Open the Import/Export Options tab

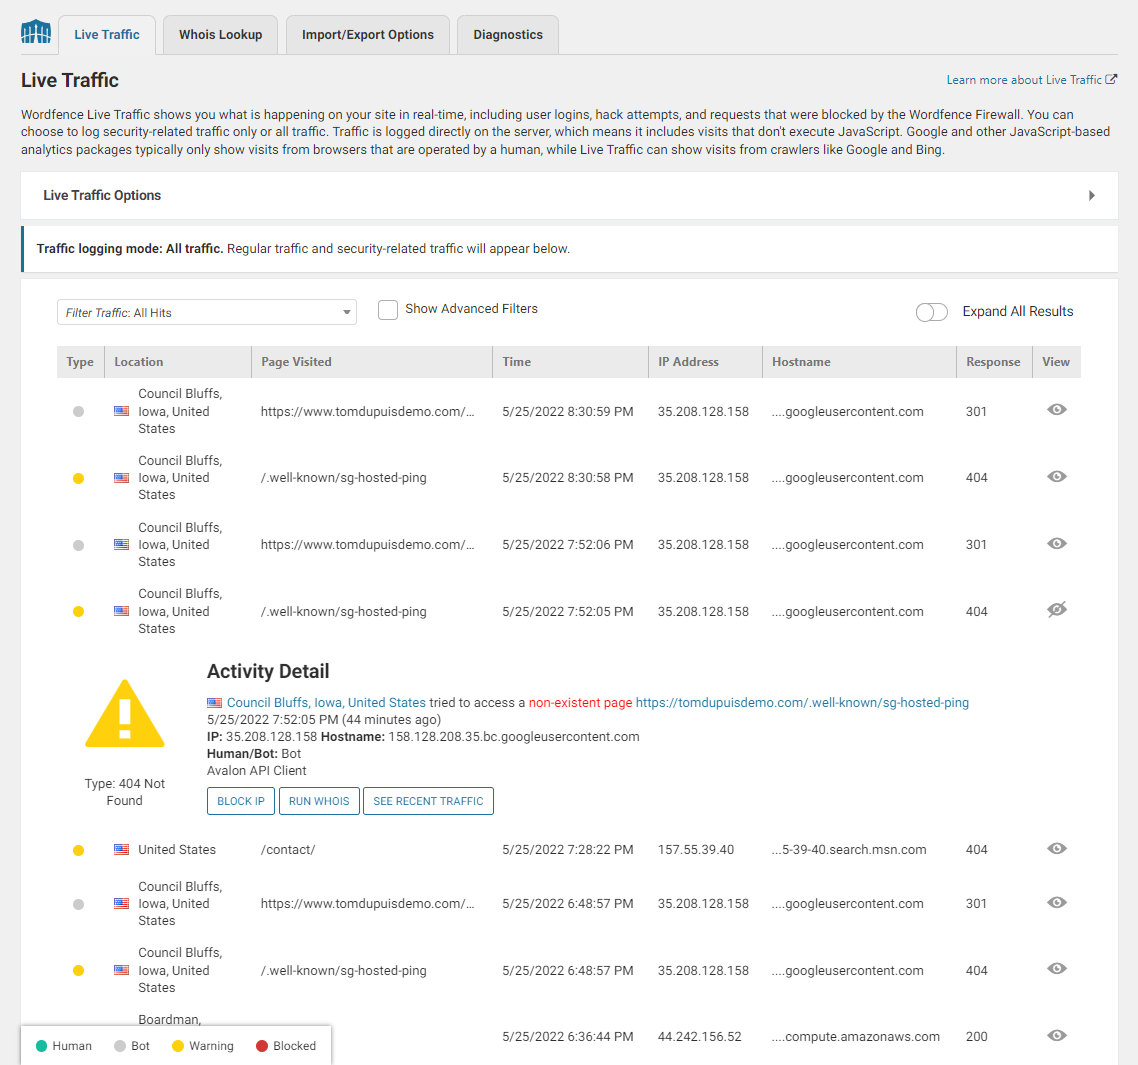coord(368,35)
